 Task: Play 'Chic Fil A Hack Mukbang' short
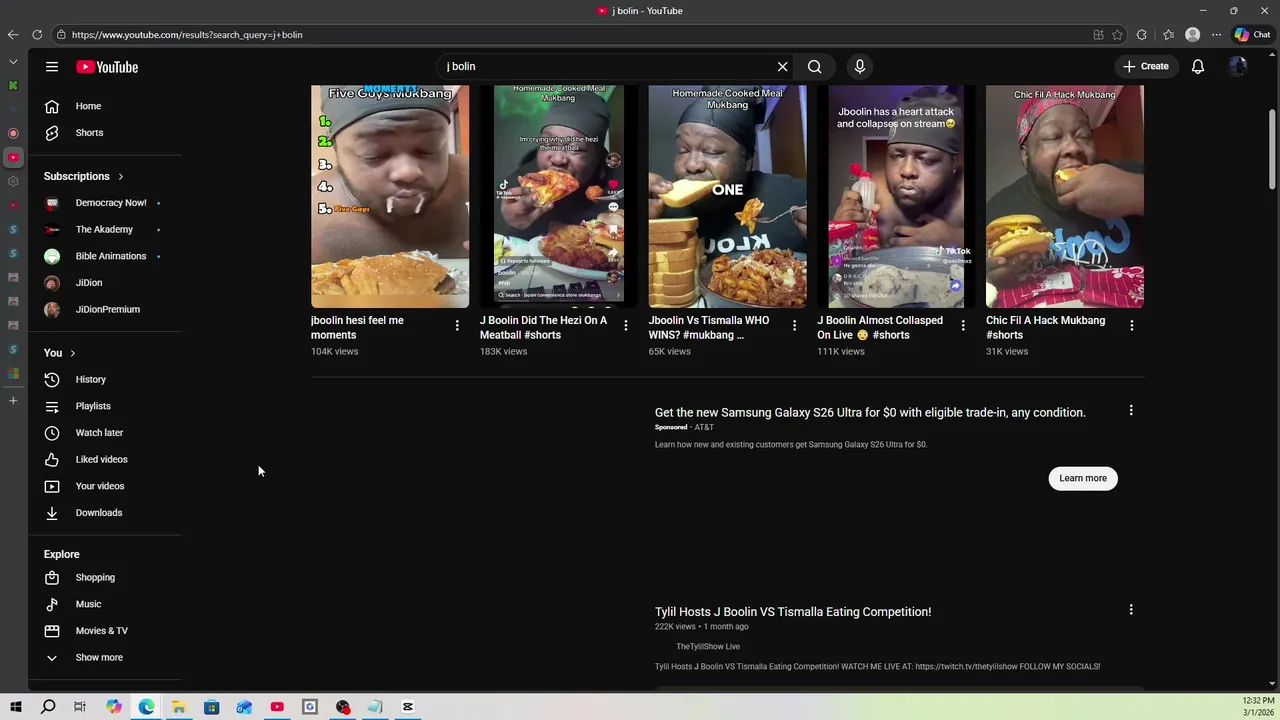[1065, 197]
